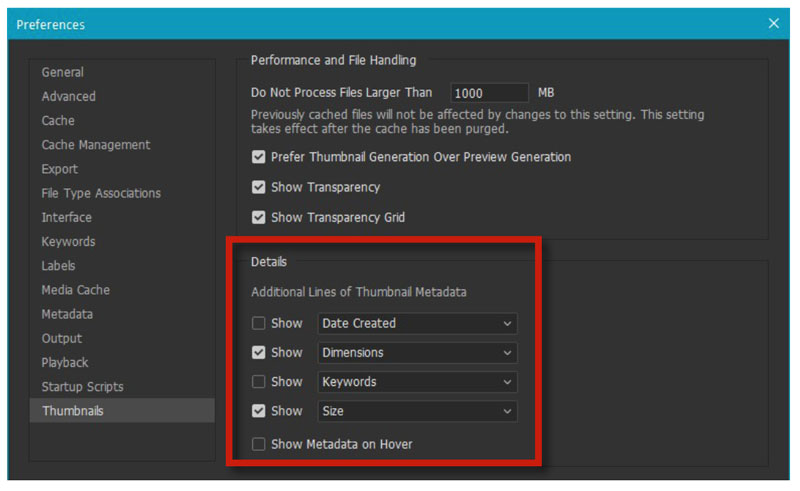
Task: Select Startup Scripts in the sidebar
Action: [83, 387]
